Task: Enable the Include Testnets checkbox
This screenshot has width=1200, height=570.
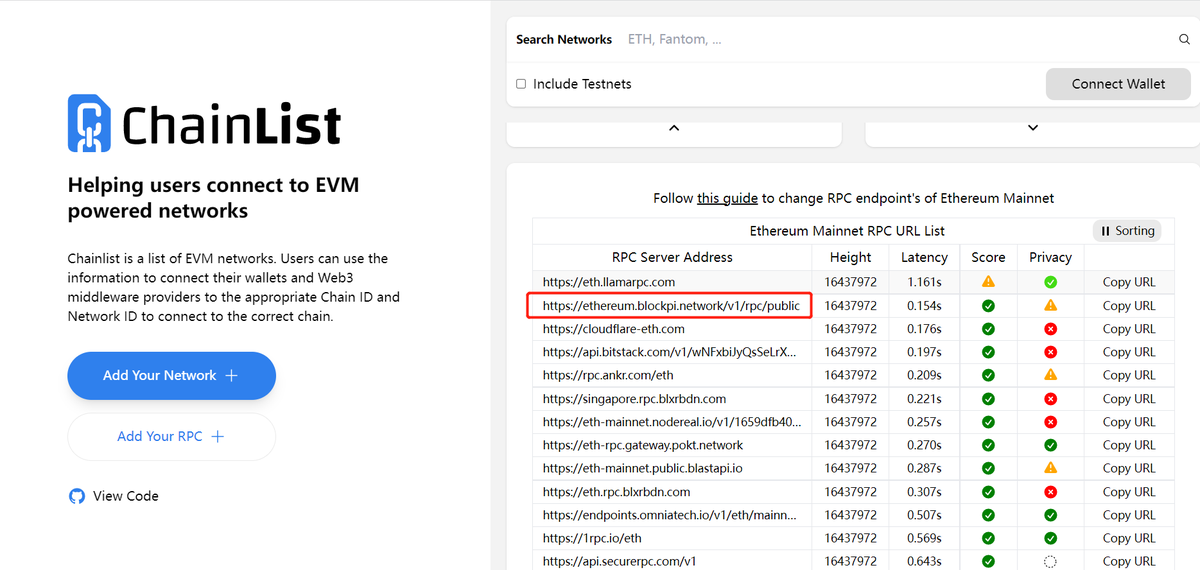Action: (x=521, y=84)
